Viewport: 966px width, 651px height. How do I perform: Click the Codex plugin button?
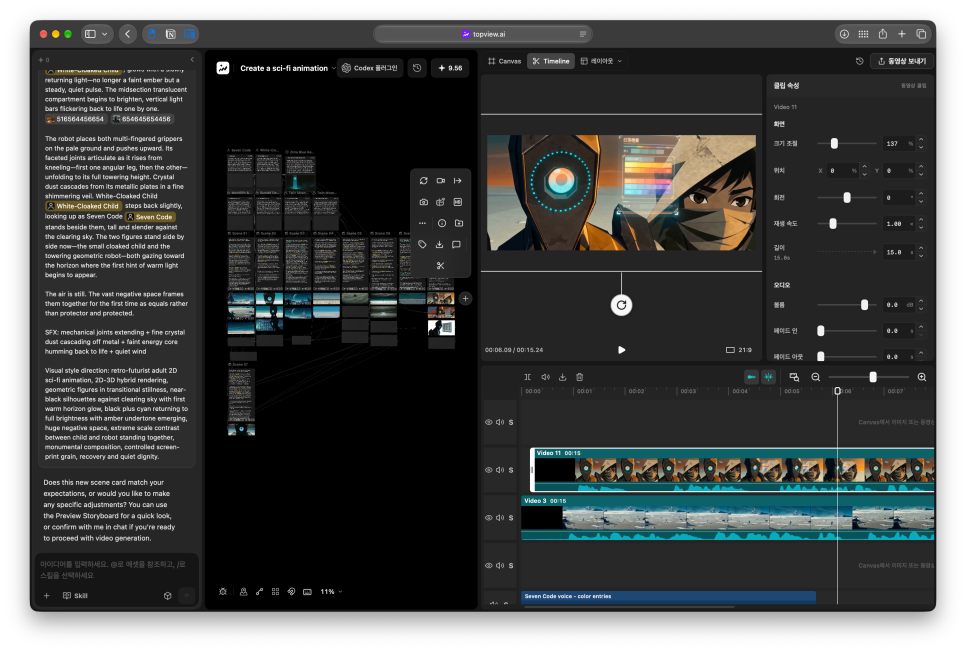tap(370, 68)
